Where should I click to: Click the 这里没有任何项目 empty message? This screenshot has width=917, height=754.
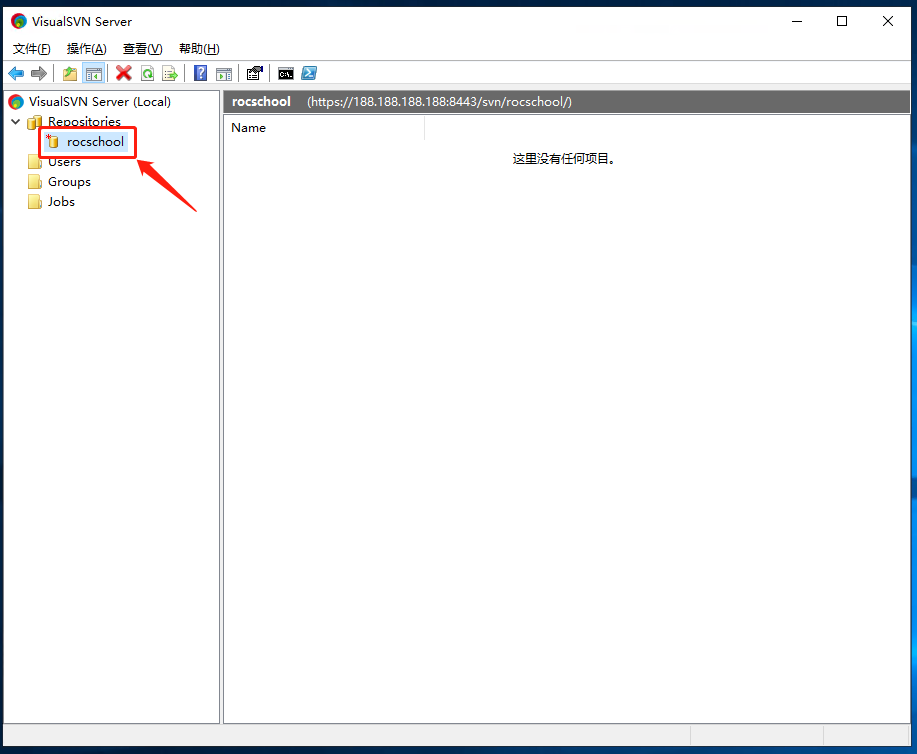[564, 159]
